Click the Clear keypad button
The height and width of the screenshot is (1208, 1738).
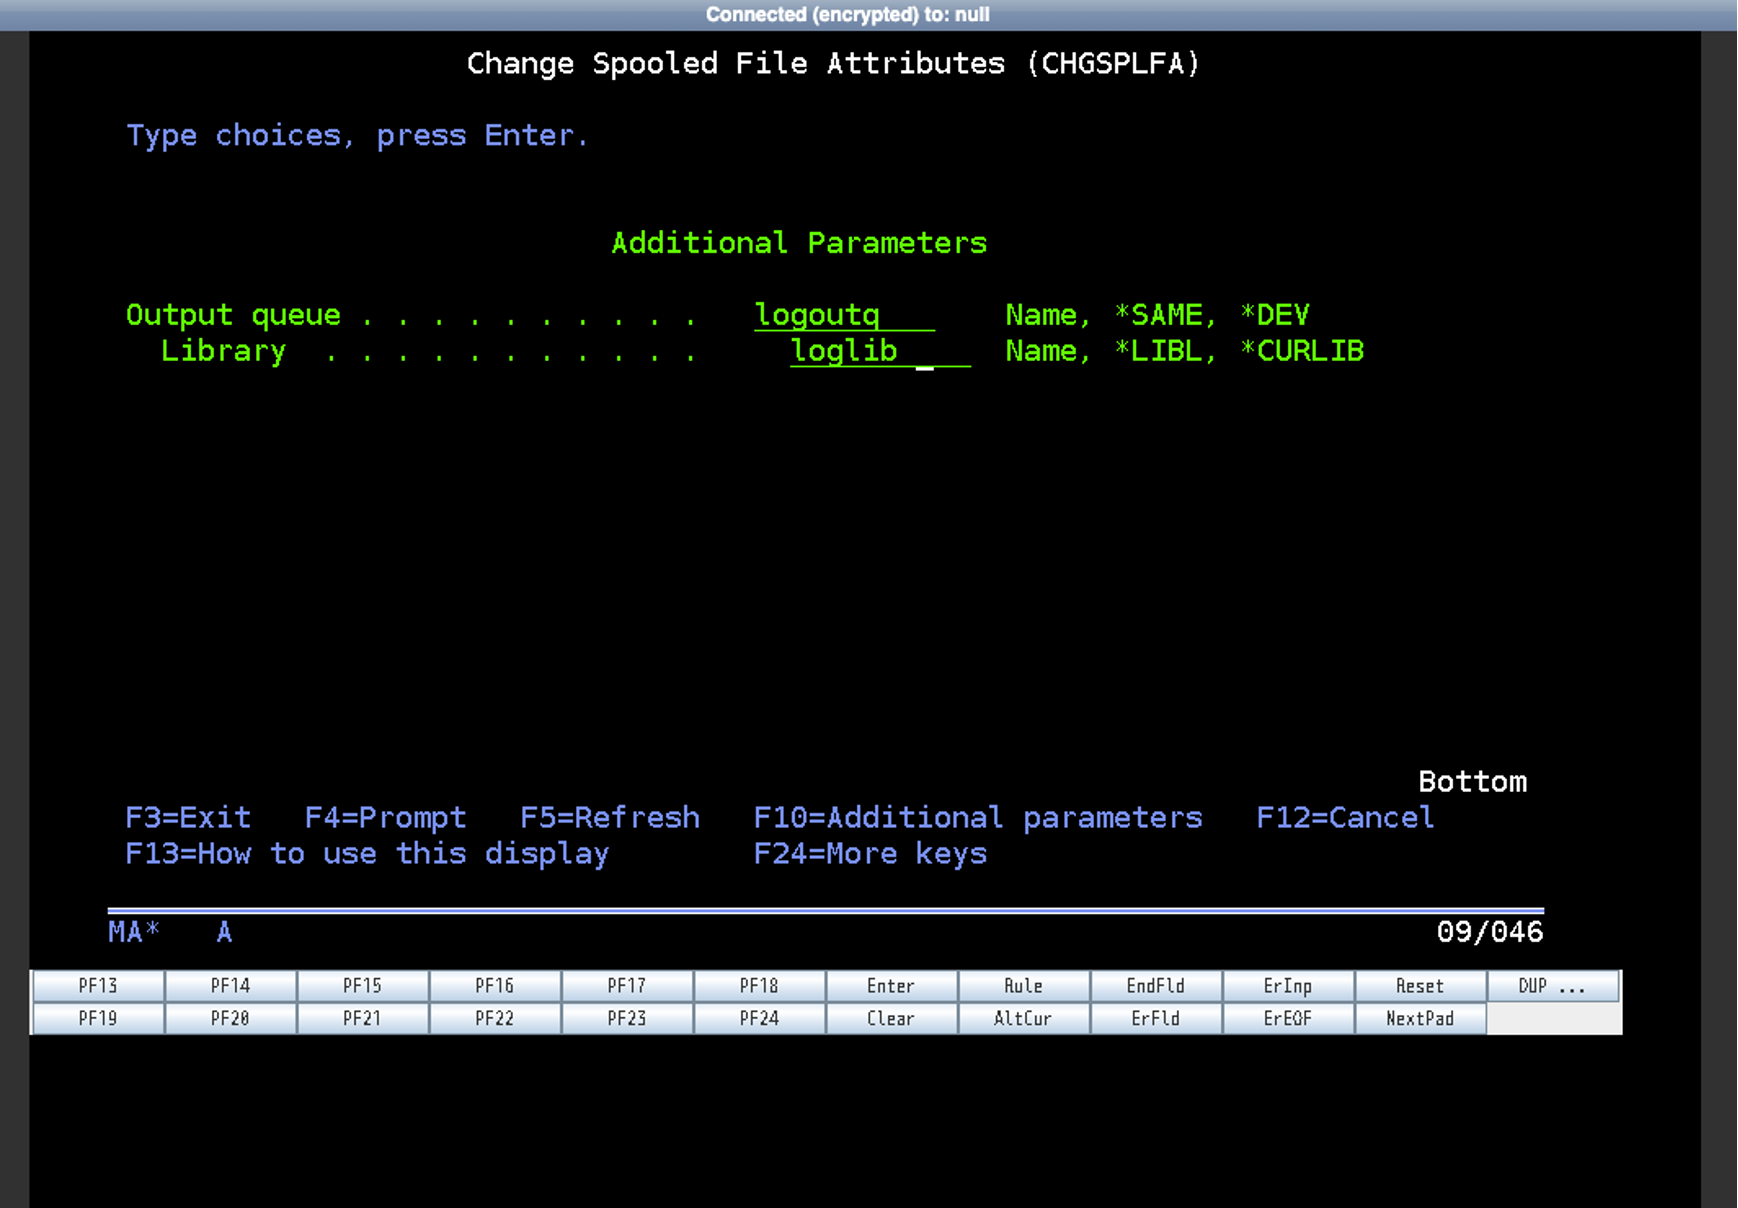pos(891,1019)
